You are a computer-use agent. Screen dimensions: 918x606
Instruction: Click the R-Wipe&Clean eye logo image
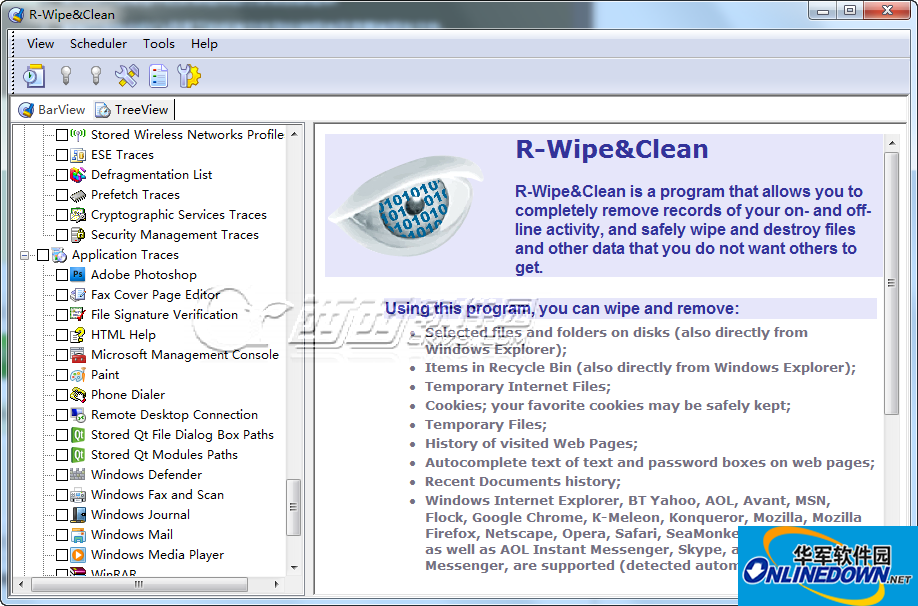(406, 205)
